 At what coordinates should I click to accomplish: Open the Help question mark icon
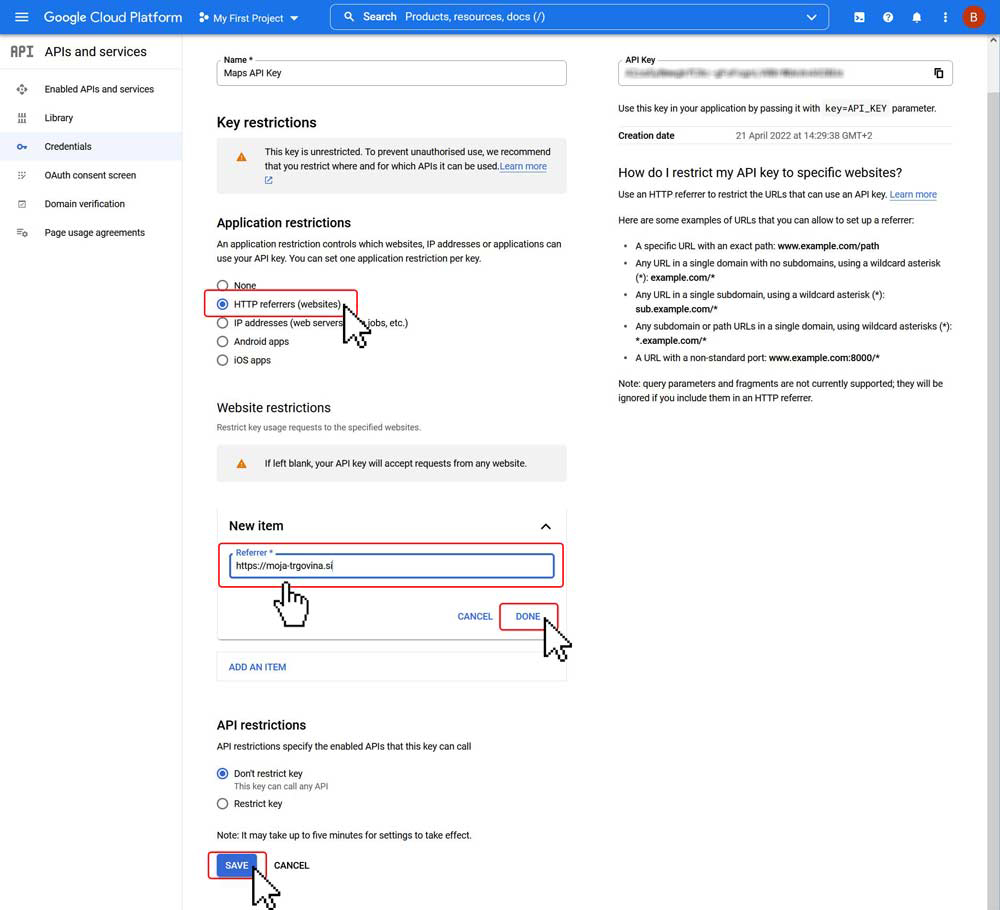(x=888, y=17)
